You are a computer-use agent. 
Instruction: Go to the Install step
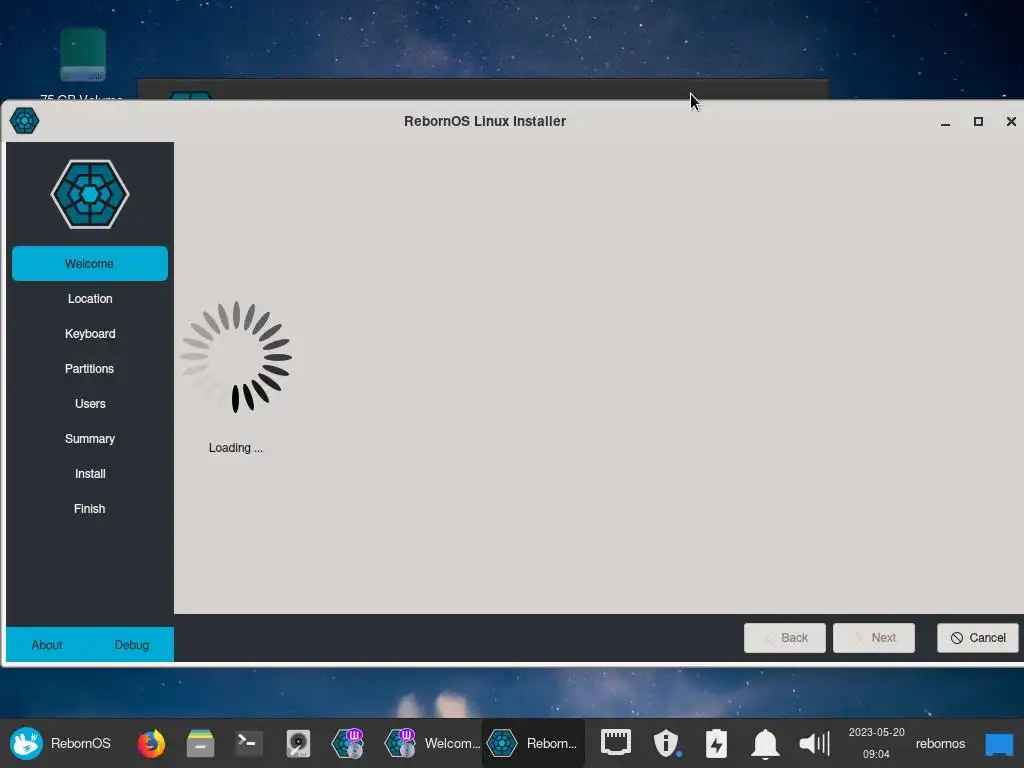coord(89,473)
